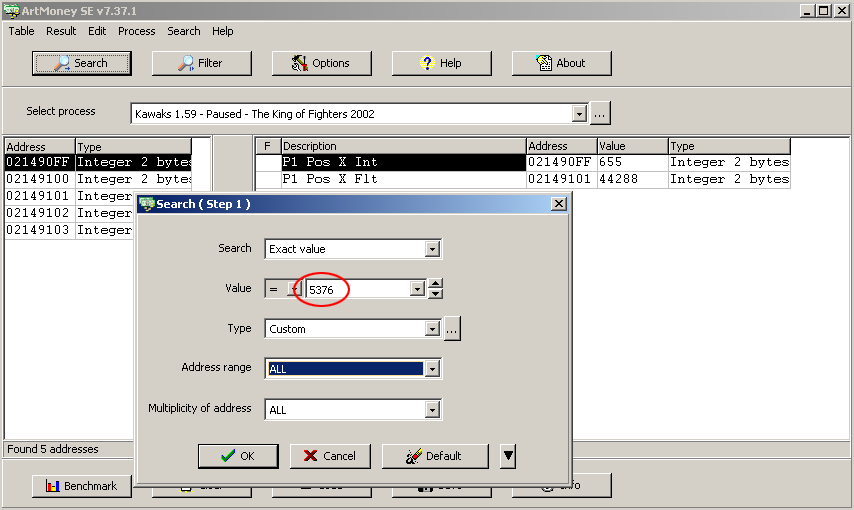Screen dimensions: 854x510
Task: Expand the Address range dropdown
Action: coord(432,369)
